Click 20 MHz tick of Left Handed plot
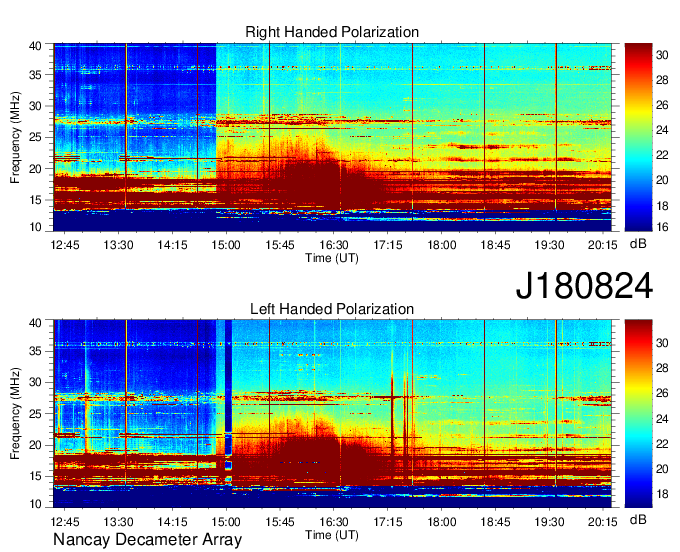Viewport: 680px width, 552px height. (35, 445)
